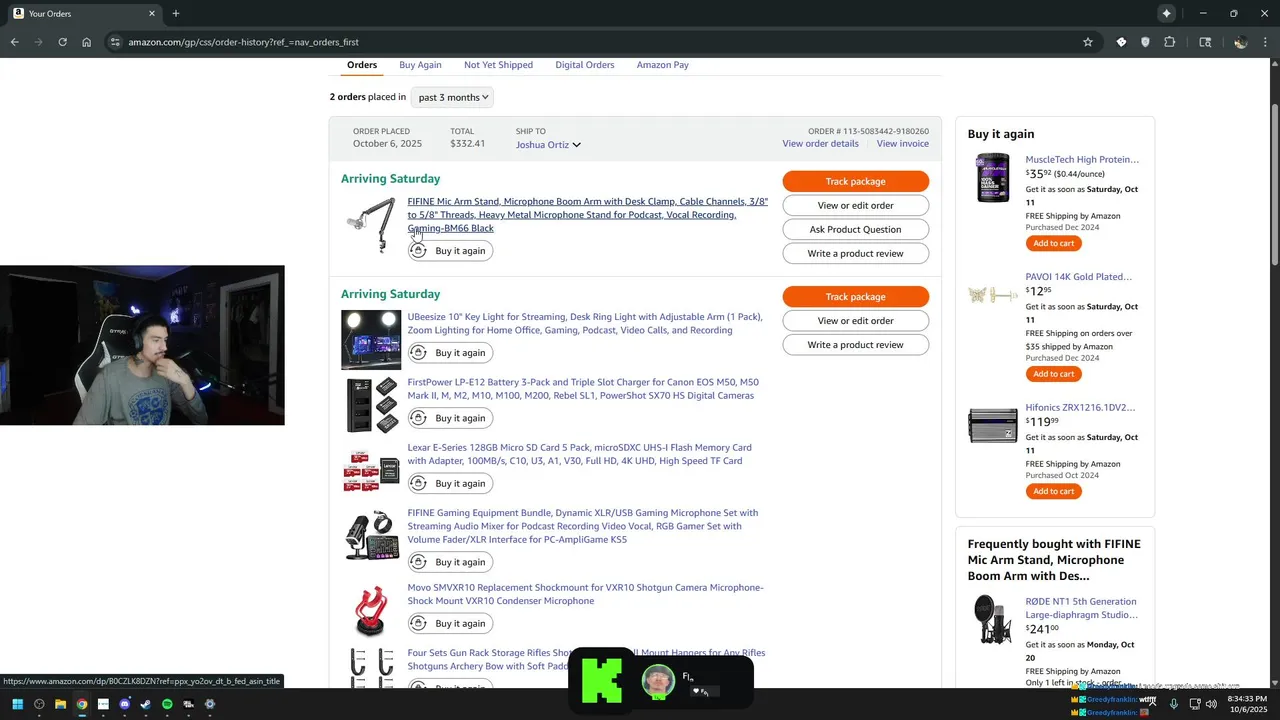This screenshot has height=720, width=1280.
Task: Write a product review for mic arm
Action: point(855,253)
